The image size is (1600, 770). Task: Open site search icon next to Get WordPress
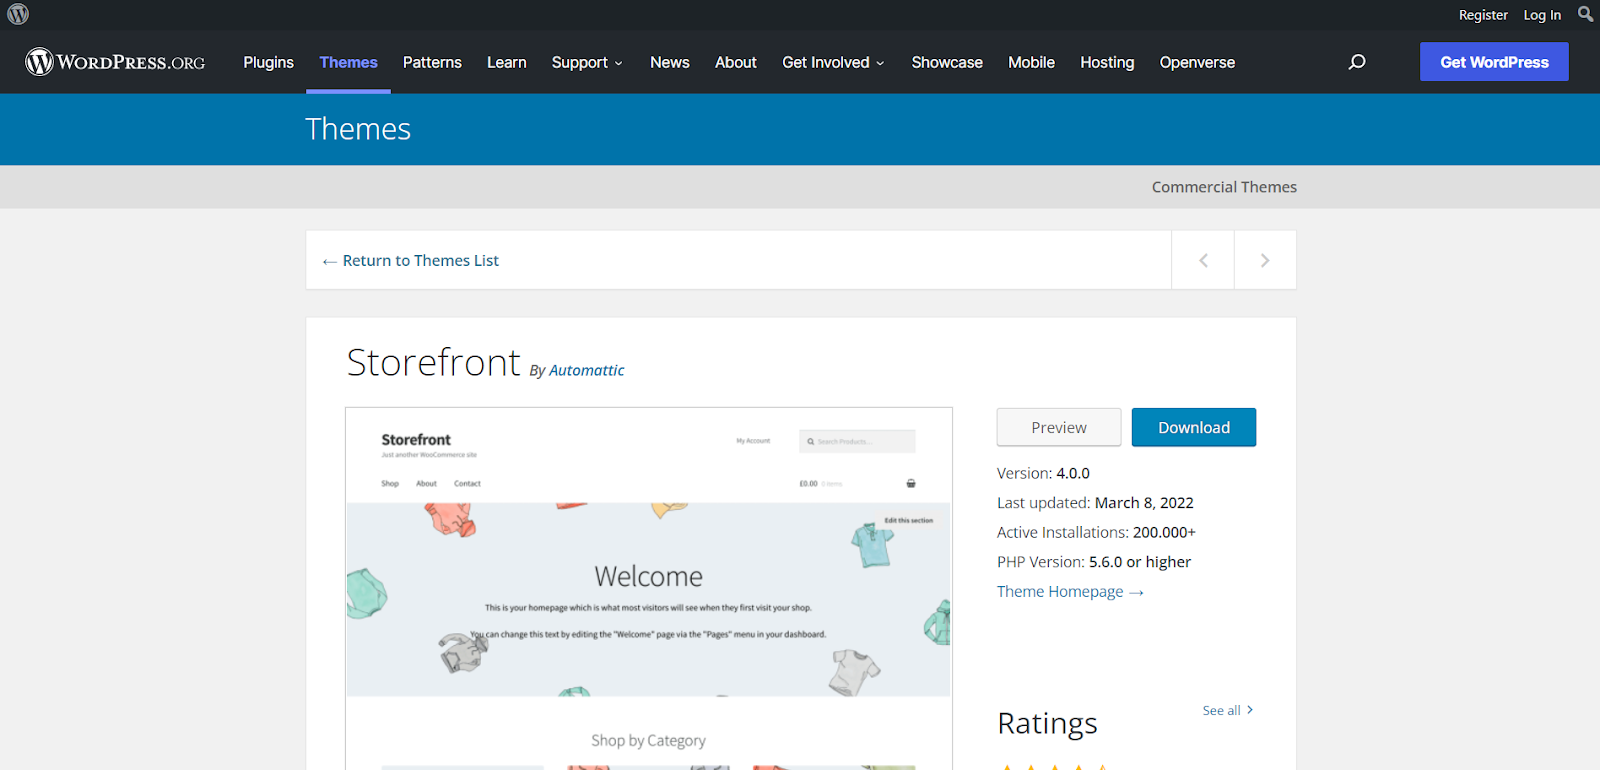(1357, 62)
